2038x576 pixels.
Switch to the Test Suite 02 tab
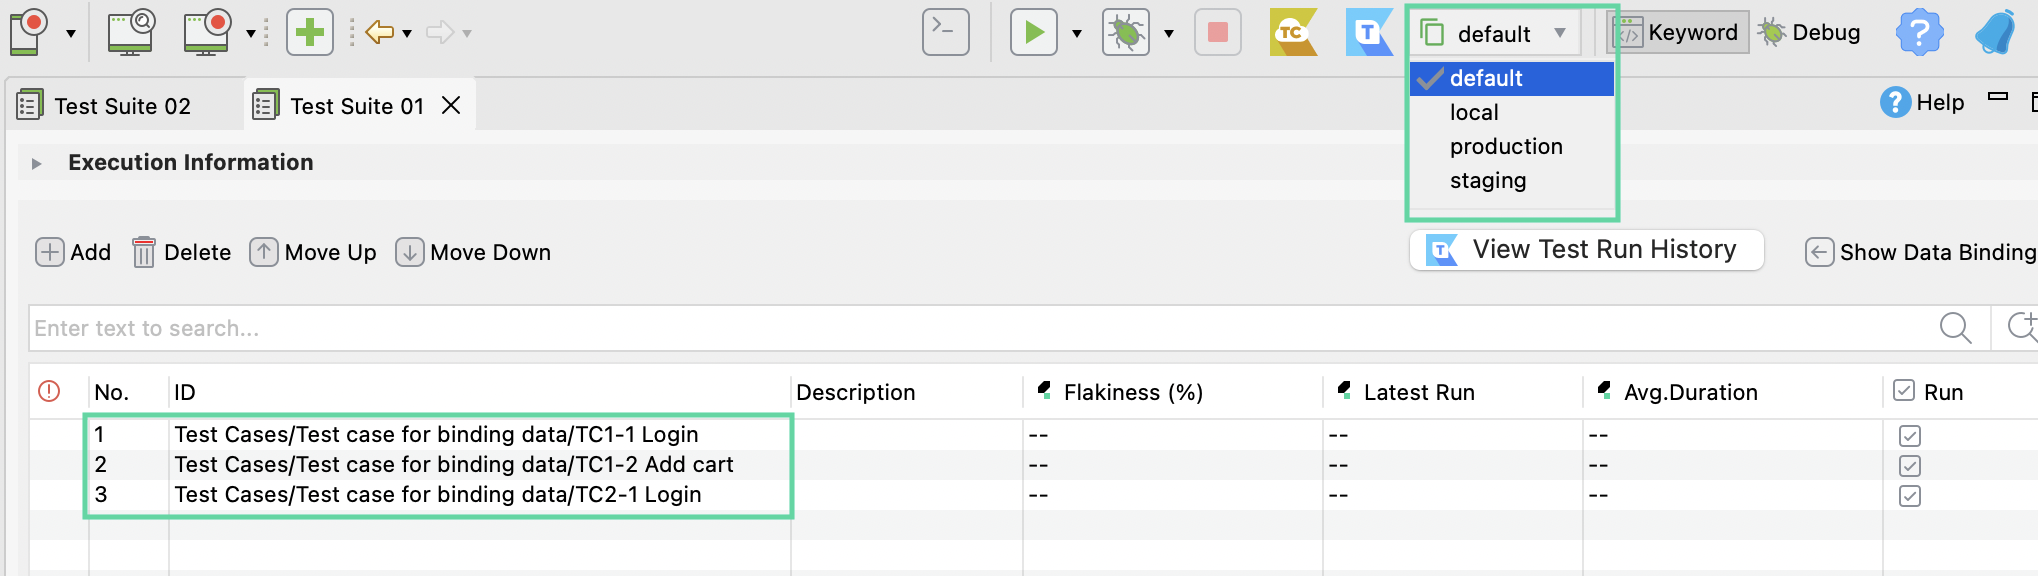(121, 106)
